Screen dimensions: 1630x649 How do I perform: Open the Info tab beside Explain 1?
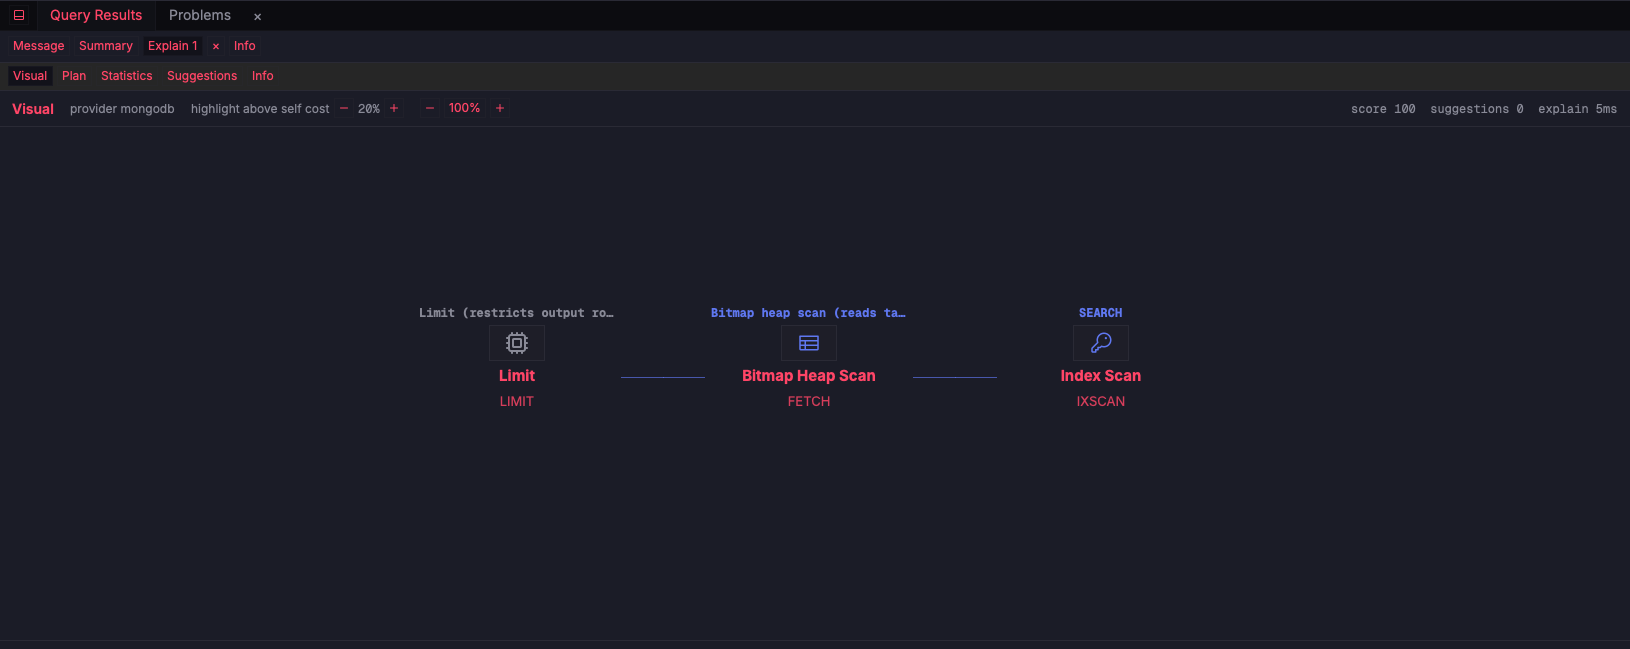[245, 46]
